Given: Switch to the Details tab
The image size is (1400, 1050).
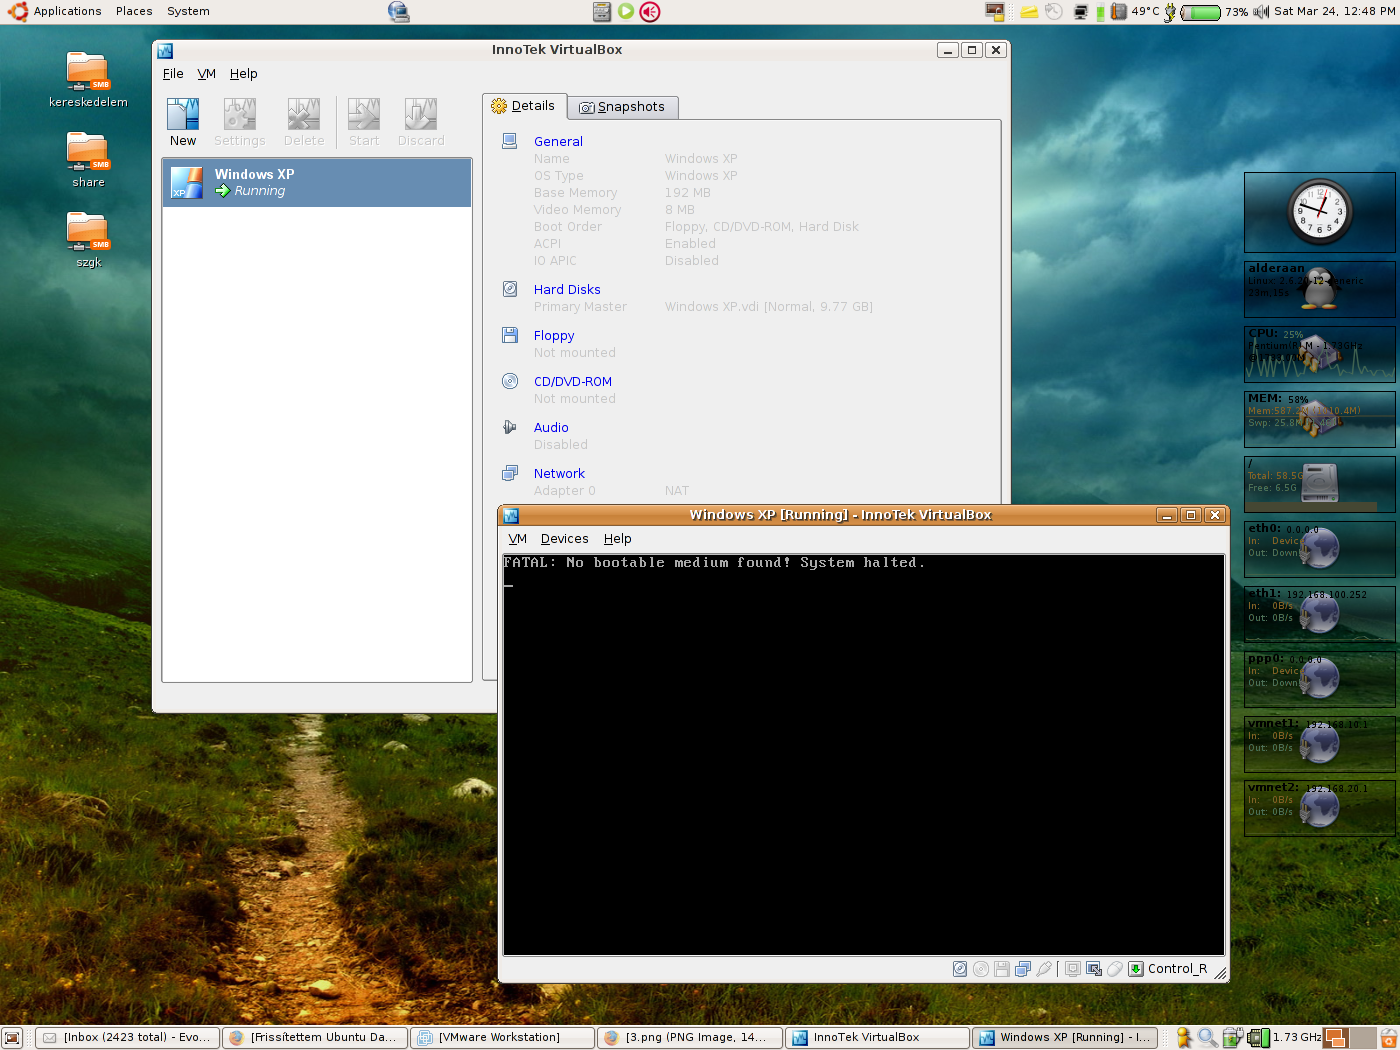Looking at the screenshot, I should click(x=524, y=106).
